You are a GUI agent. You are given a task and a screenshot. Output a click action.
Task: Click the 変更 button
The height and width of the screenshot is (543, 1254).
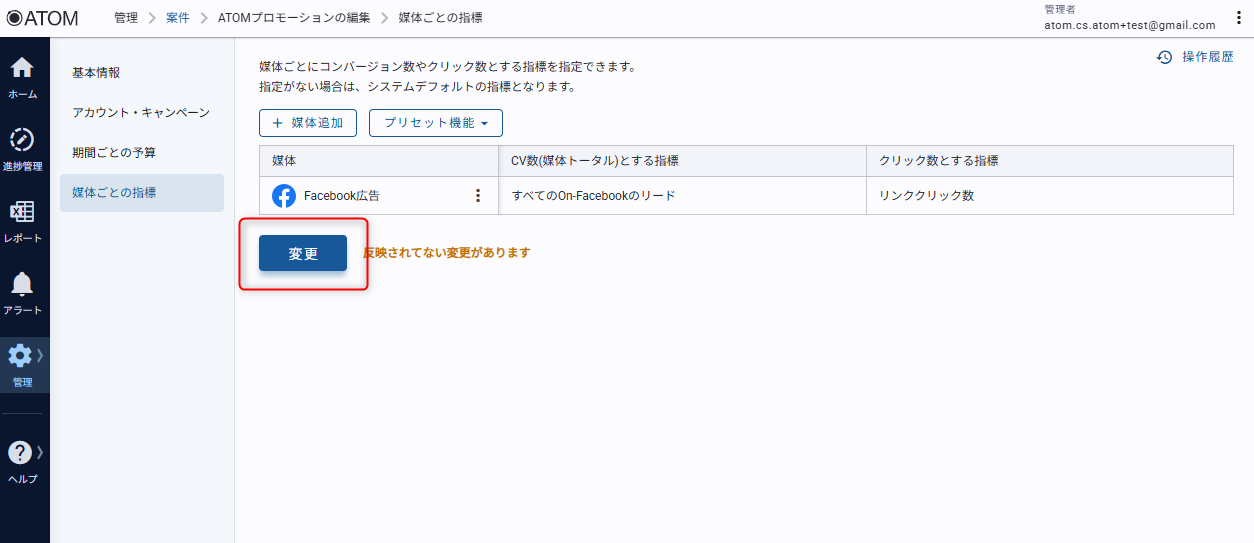tap(303, 254)
